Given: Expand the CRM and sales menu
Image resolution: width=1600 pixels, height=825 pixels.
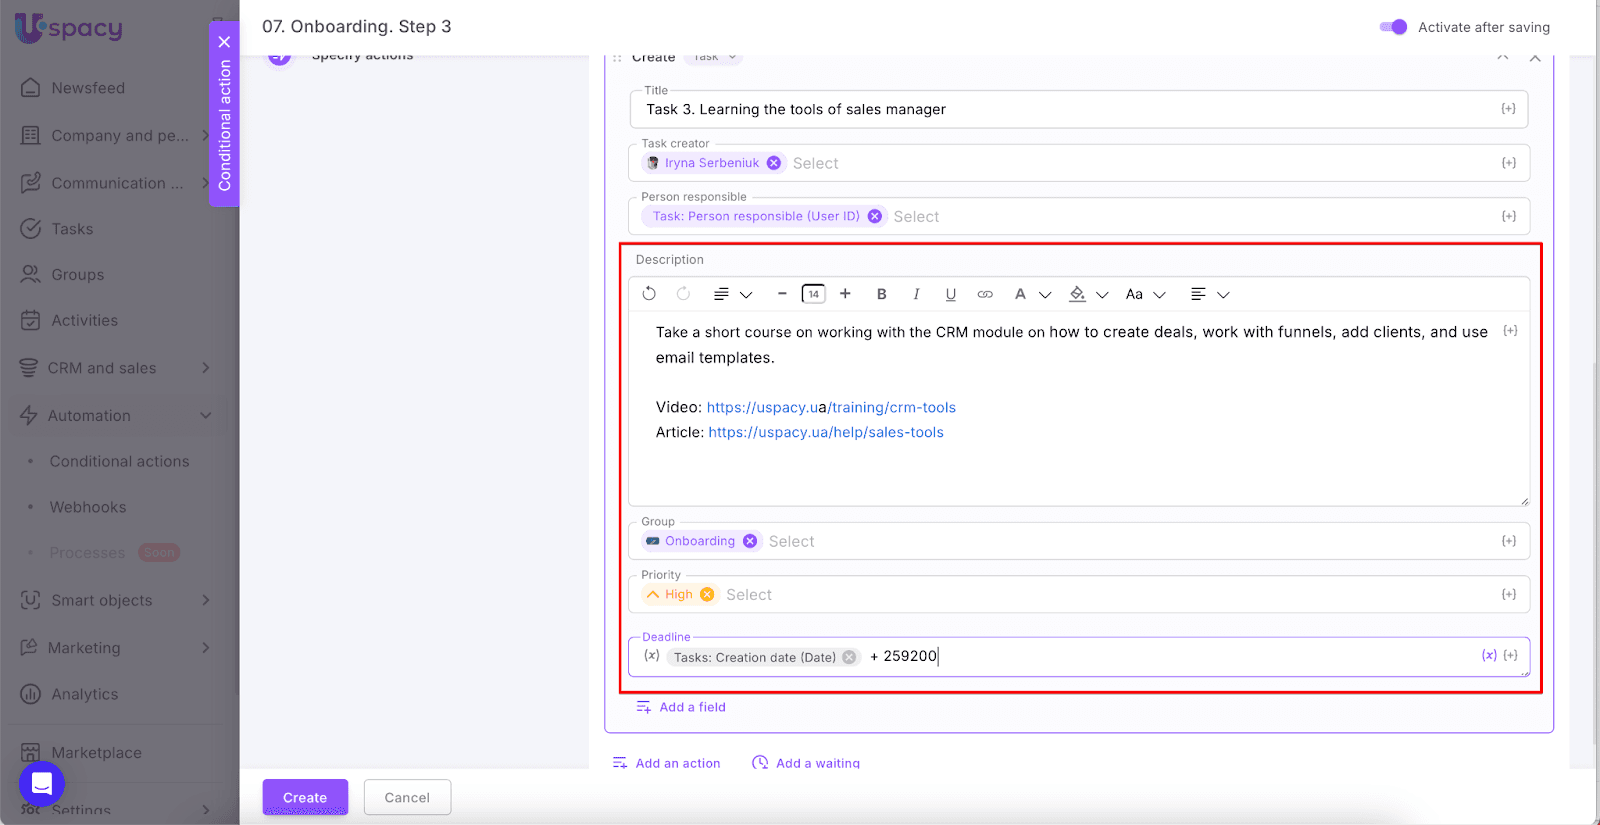Looking at the screenshot, I should click(x=115, y=368).
